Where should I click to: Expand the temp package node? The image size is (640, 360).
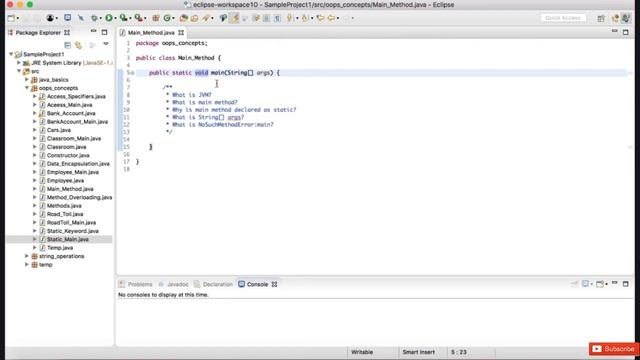(x=27, y=264)
